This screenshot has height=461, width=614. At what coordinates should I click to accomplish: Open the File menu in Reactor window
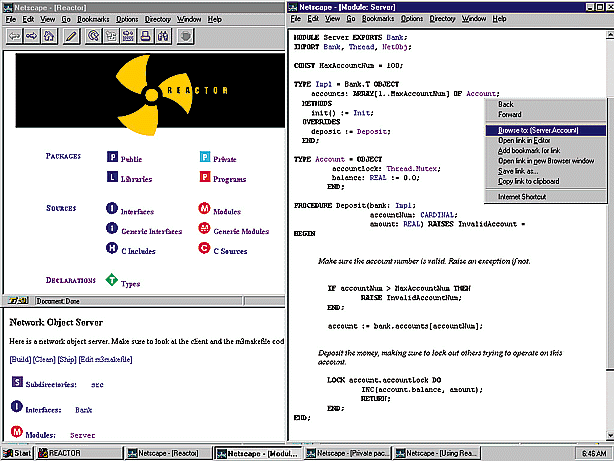(x=11, y=19)
